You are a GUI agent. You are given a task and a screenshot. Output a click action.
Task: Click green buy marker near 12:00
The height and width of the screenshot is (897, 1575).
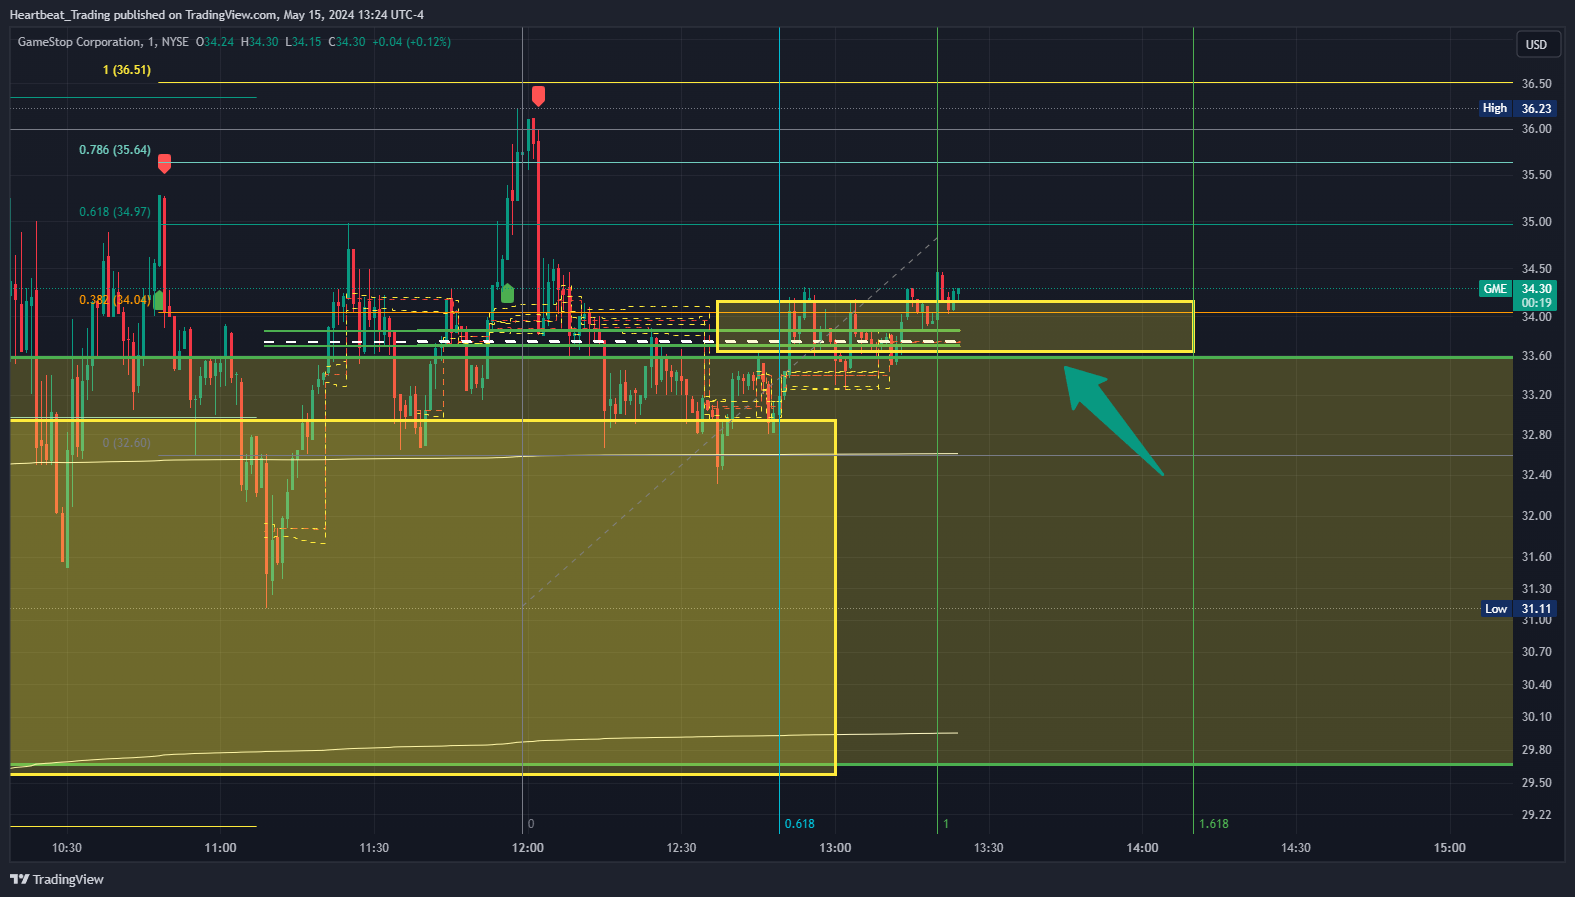point(507,293)
